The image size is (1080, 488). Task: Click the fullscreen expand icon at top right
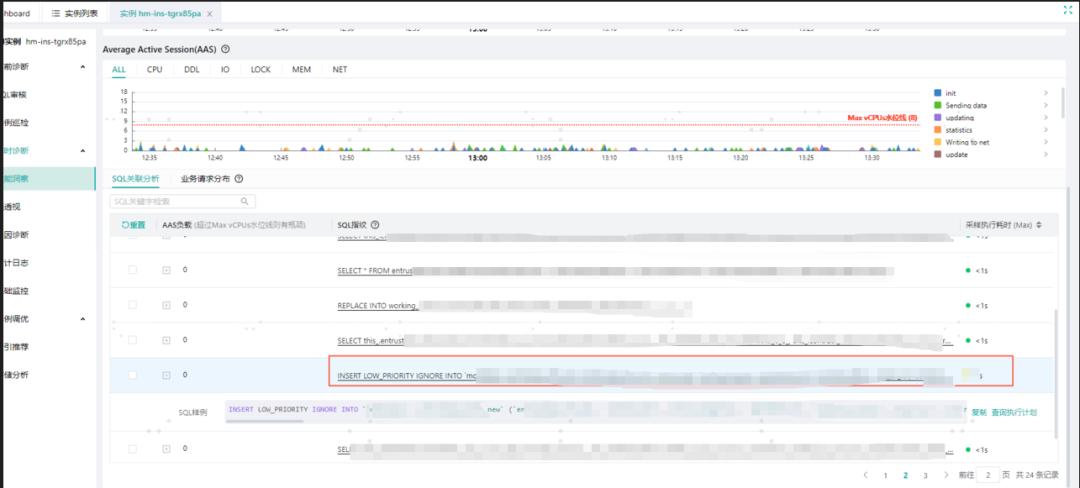pos(1068,10)
